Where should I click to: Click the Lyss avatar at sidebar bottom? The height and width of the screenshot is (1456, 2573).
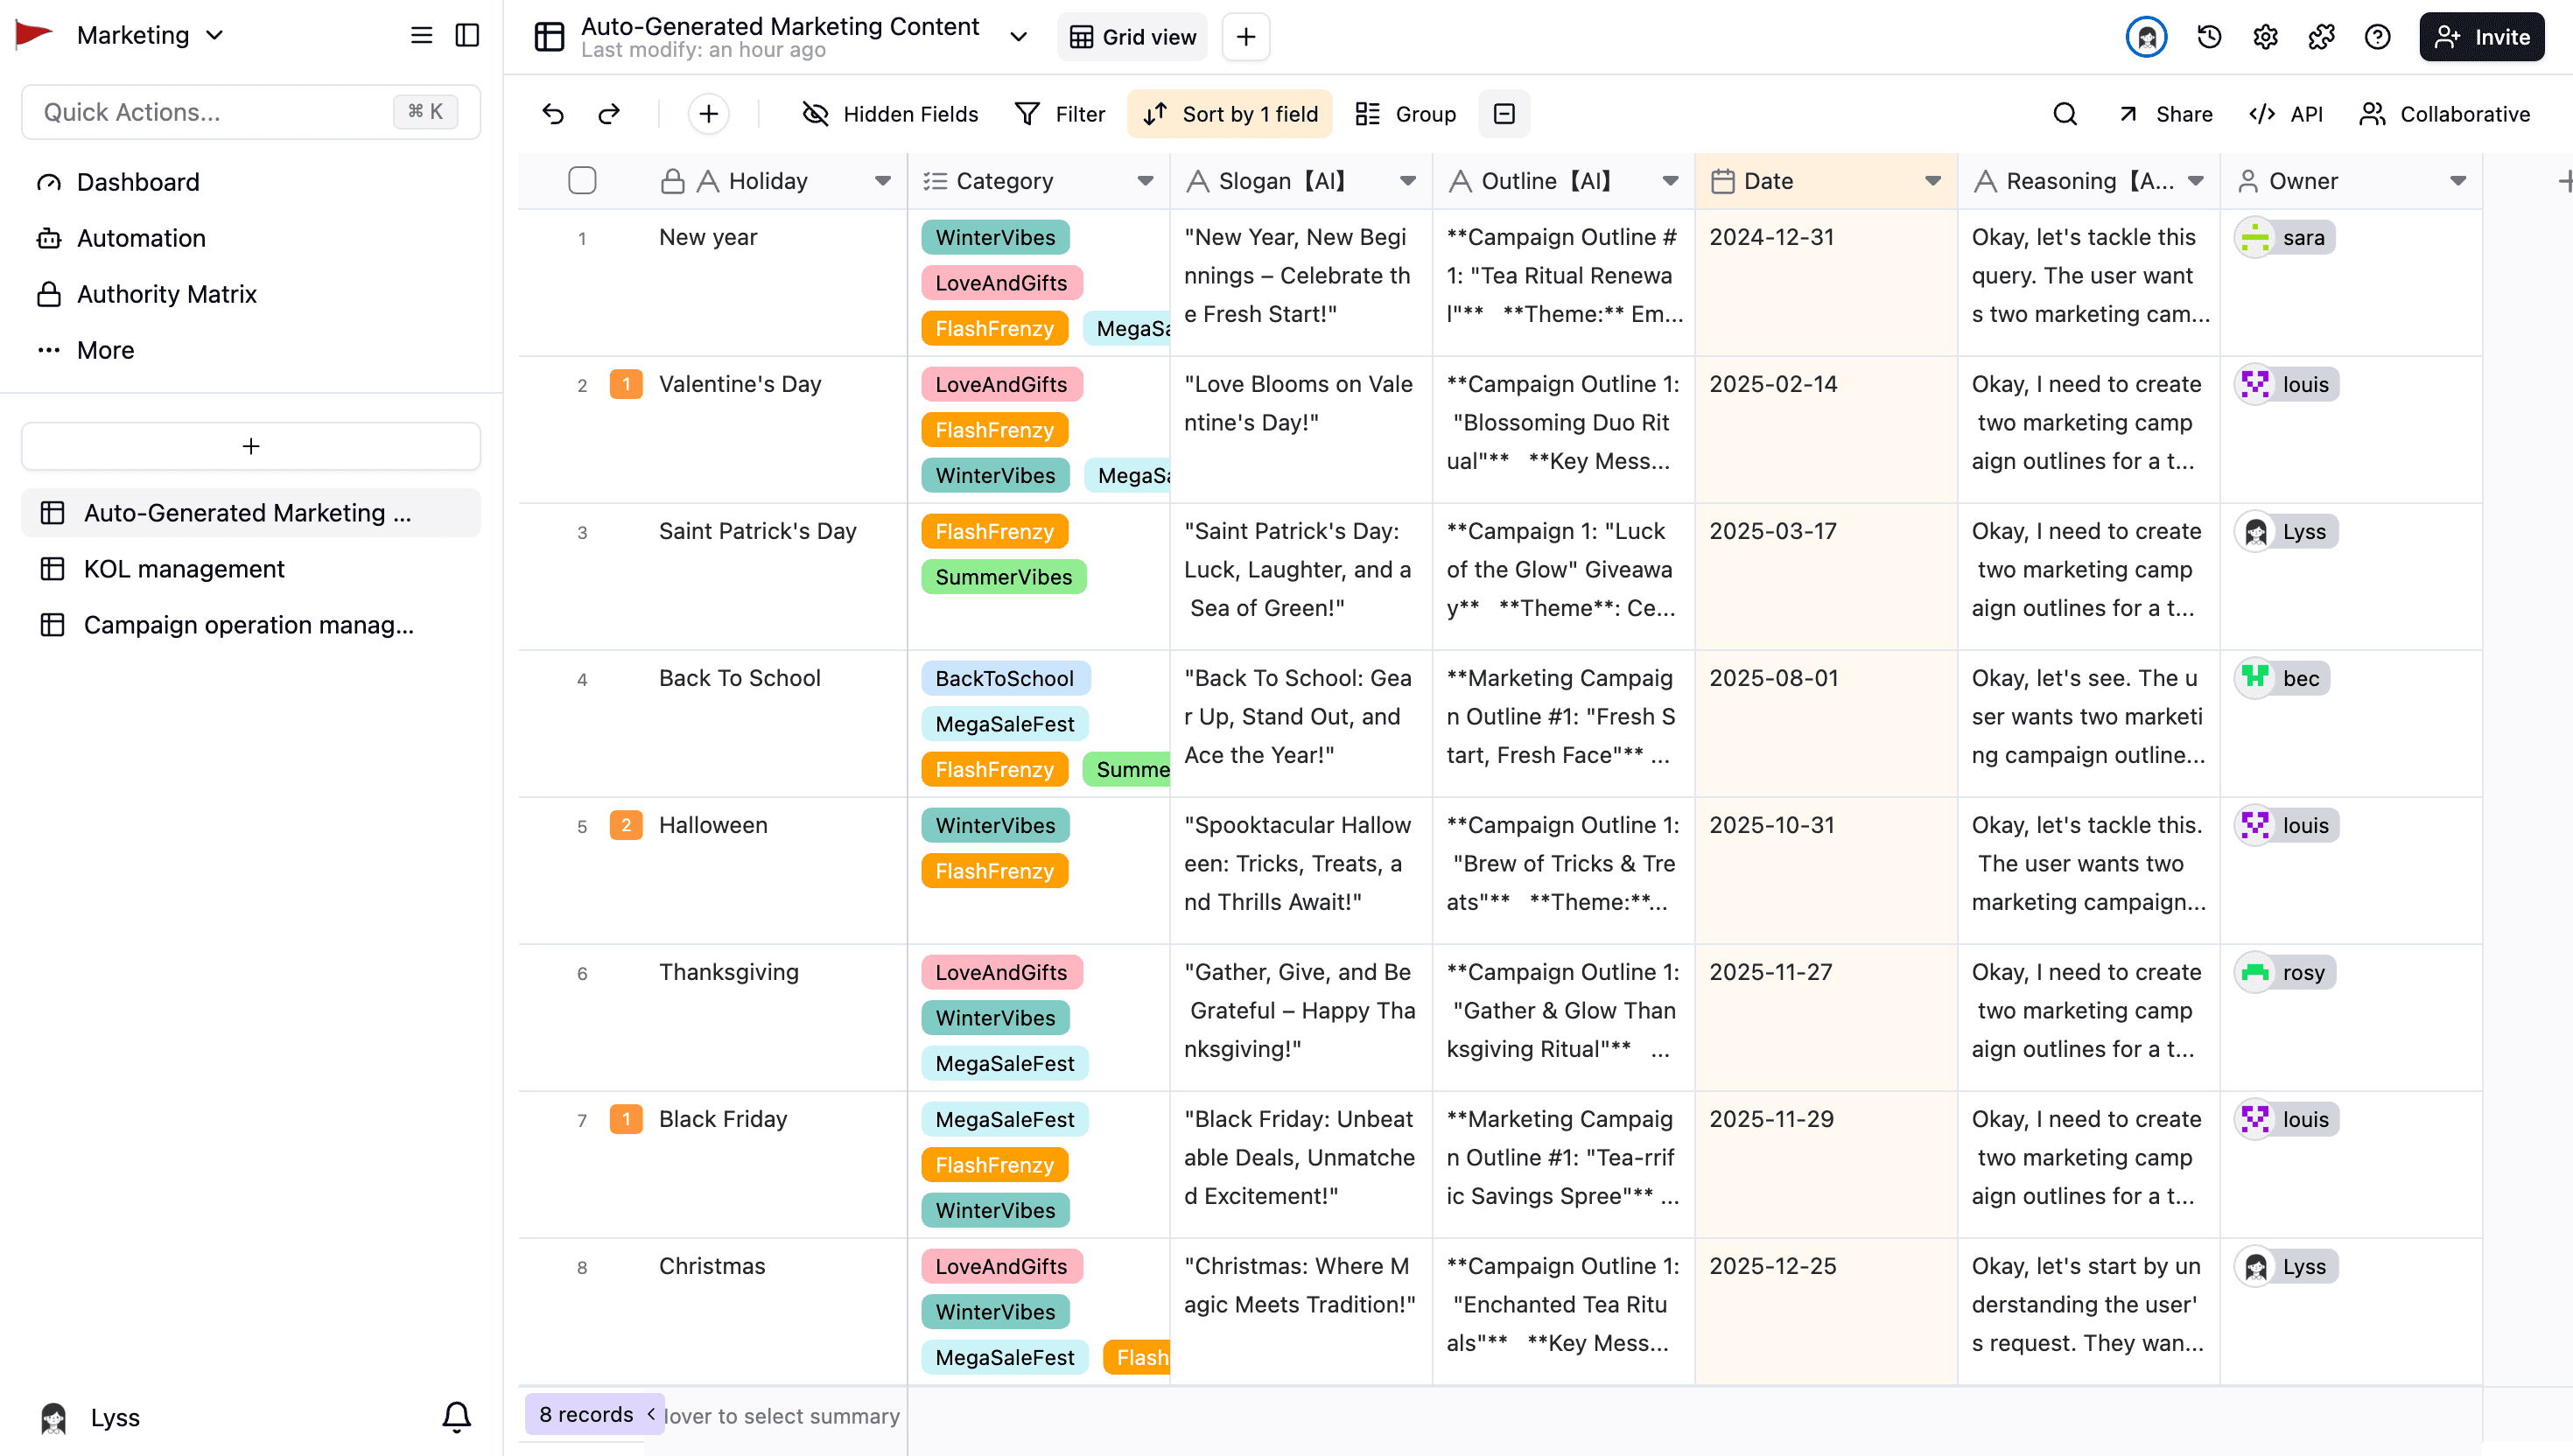tap(53, 1417)
